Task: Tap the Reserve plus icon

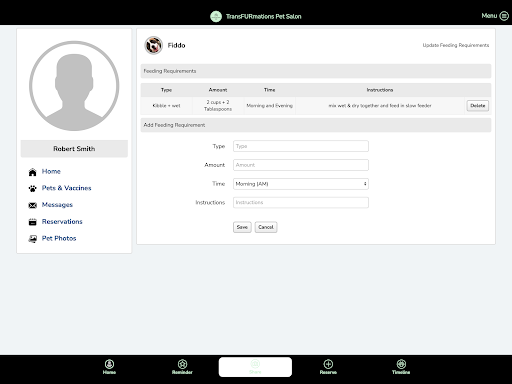Action: pyautogui.click(x=328, y=364)
